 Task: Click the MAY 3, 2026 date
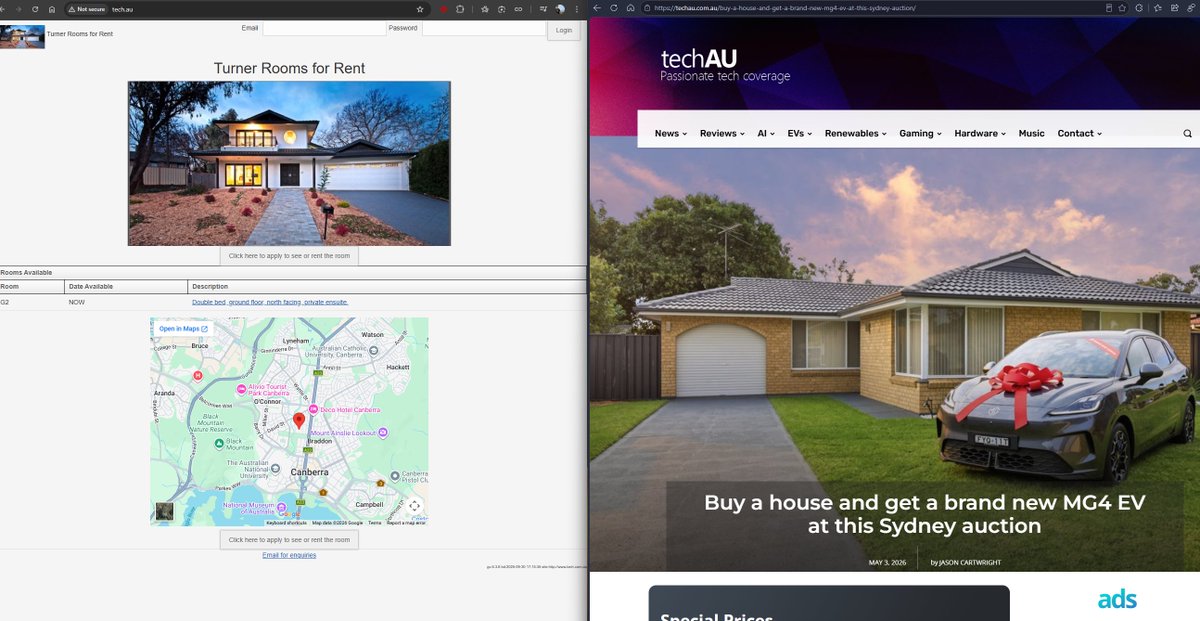(888, 562)
